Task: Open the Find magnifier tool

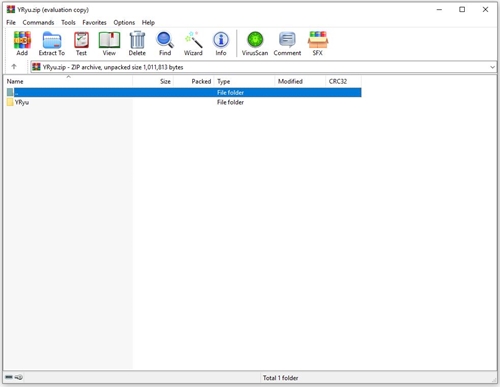Action: (x=165, y=43)
